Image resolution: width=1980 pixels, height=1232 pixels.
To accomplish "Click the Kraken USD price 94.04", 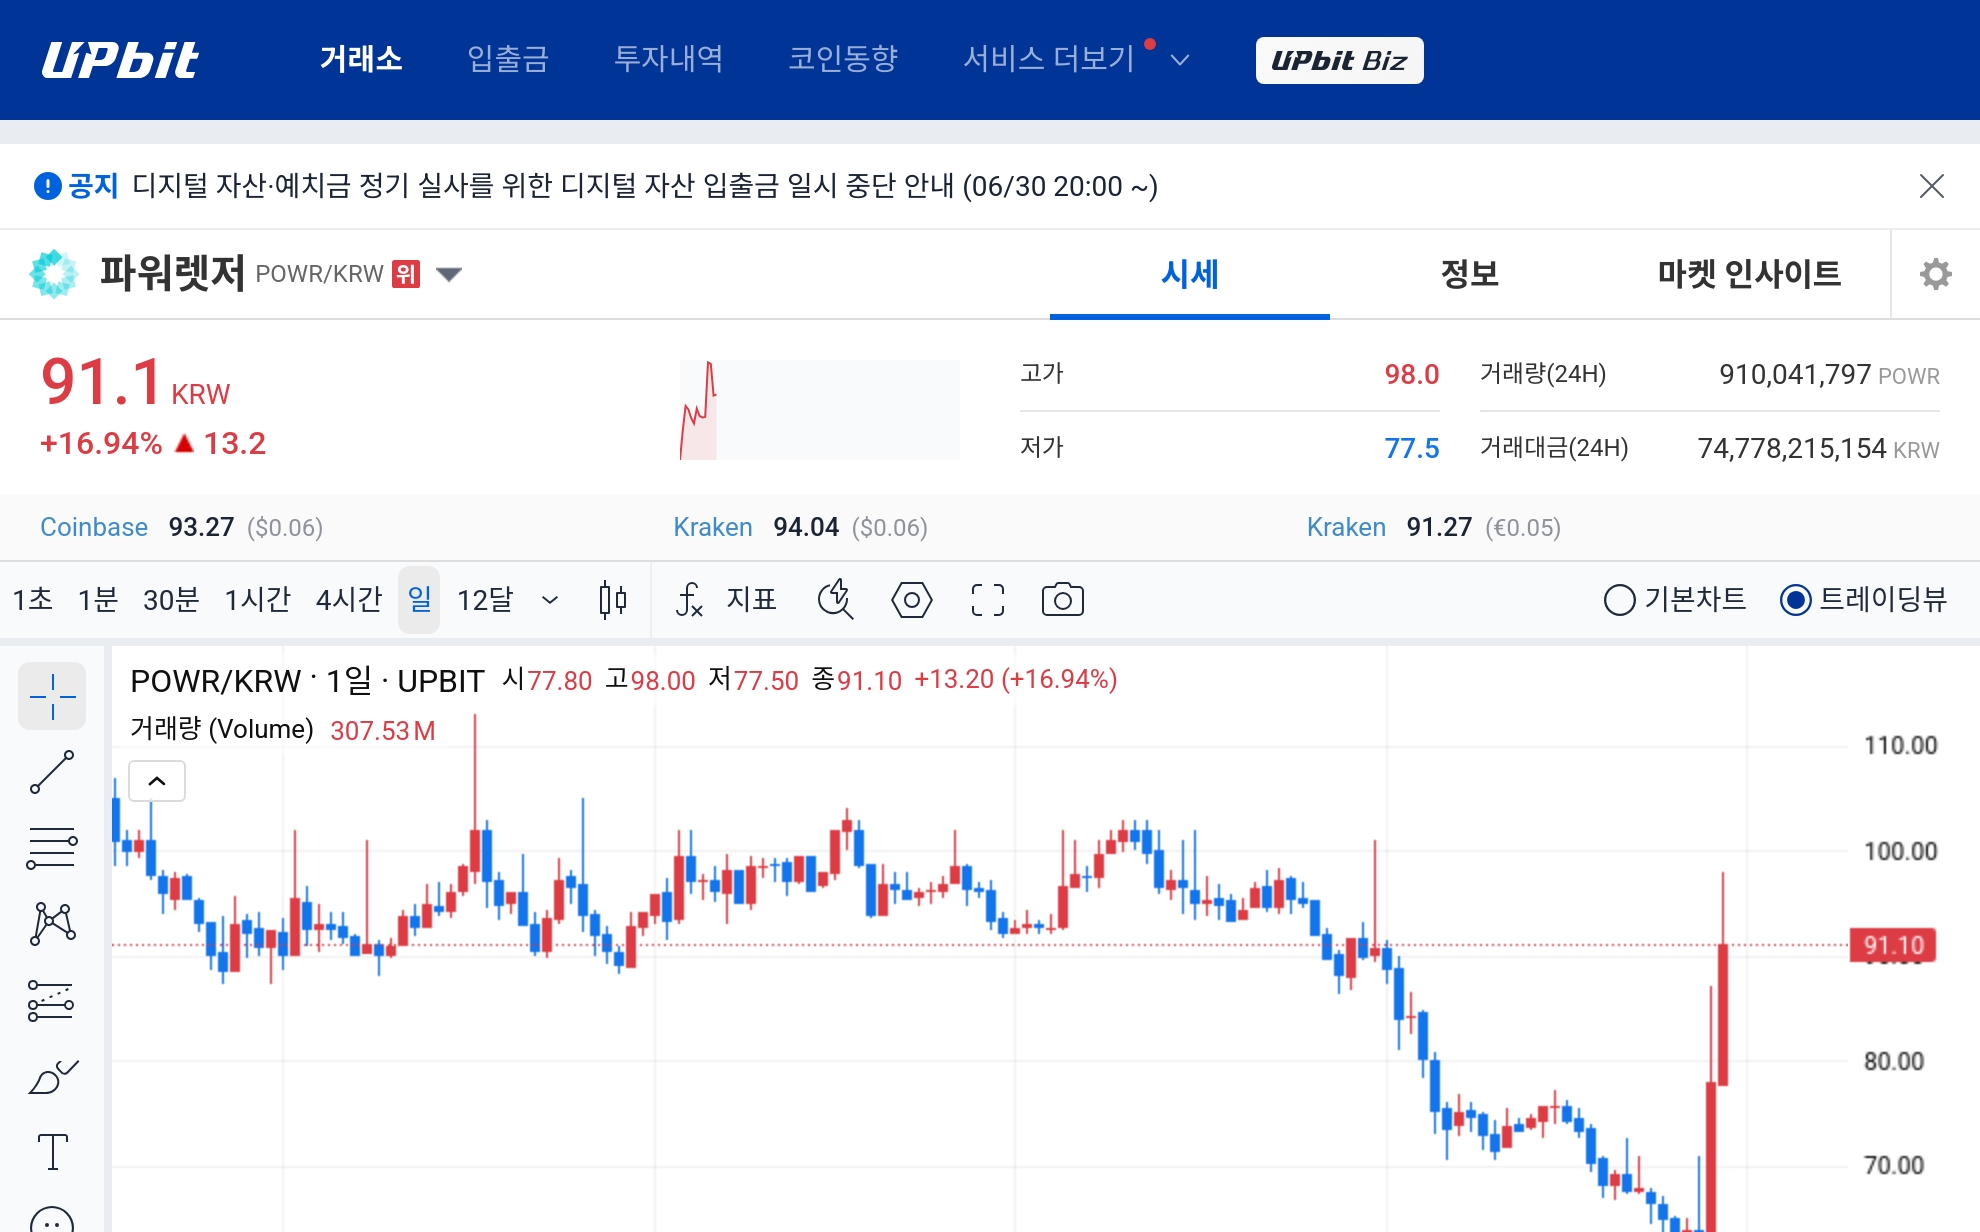I will coord(806,527).
